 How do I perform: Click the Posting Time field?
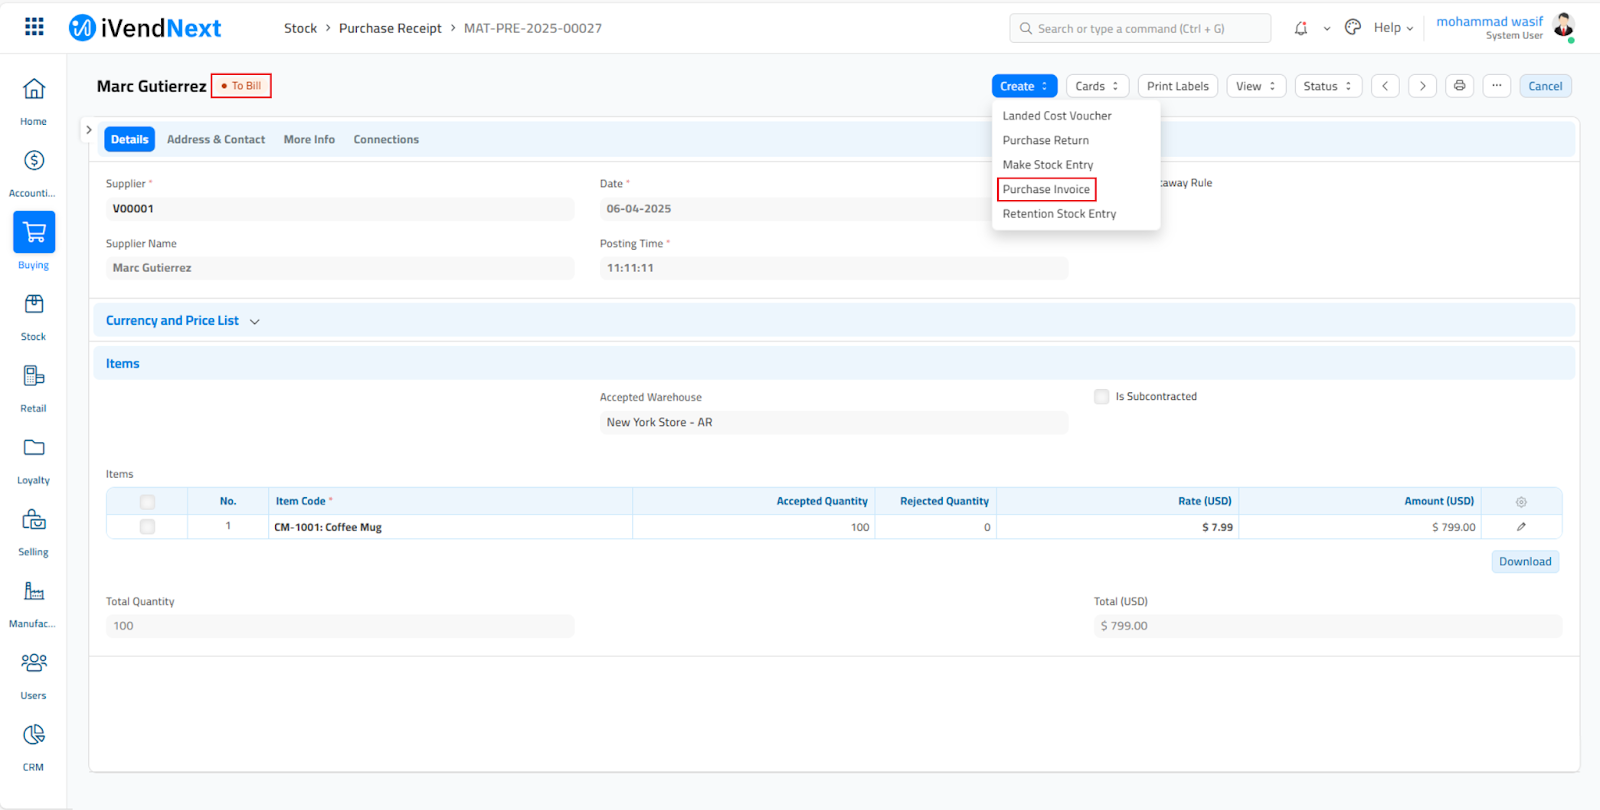tap(834, 268)
